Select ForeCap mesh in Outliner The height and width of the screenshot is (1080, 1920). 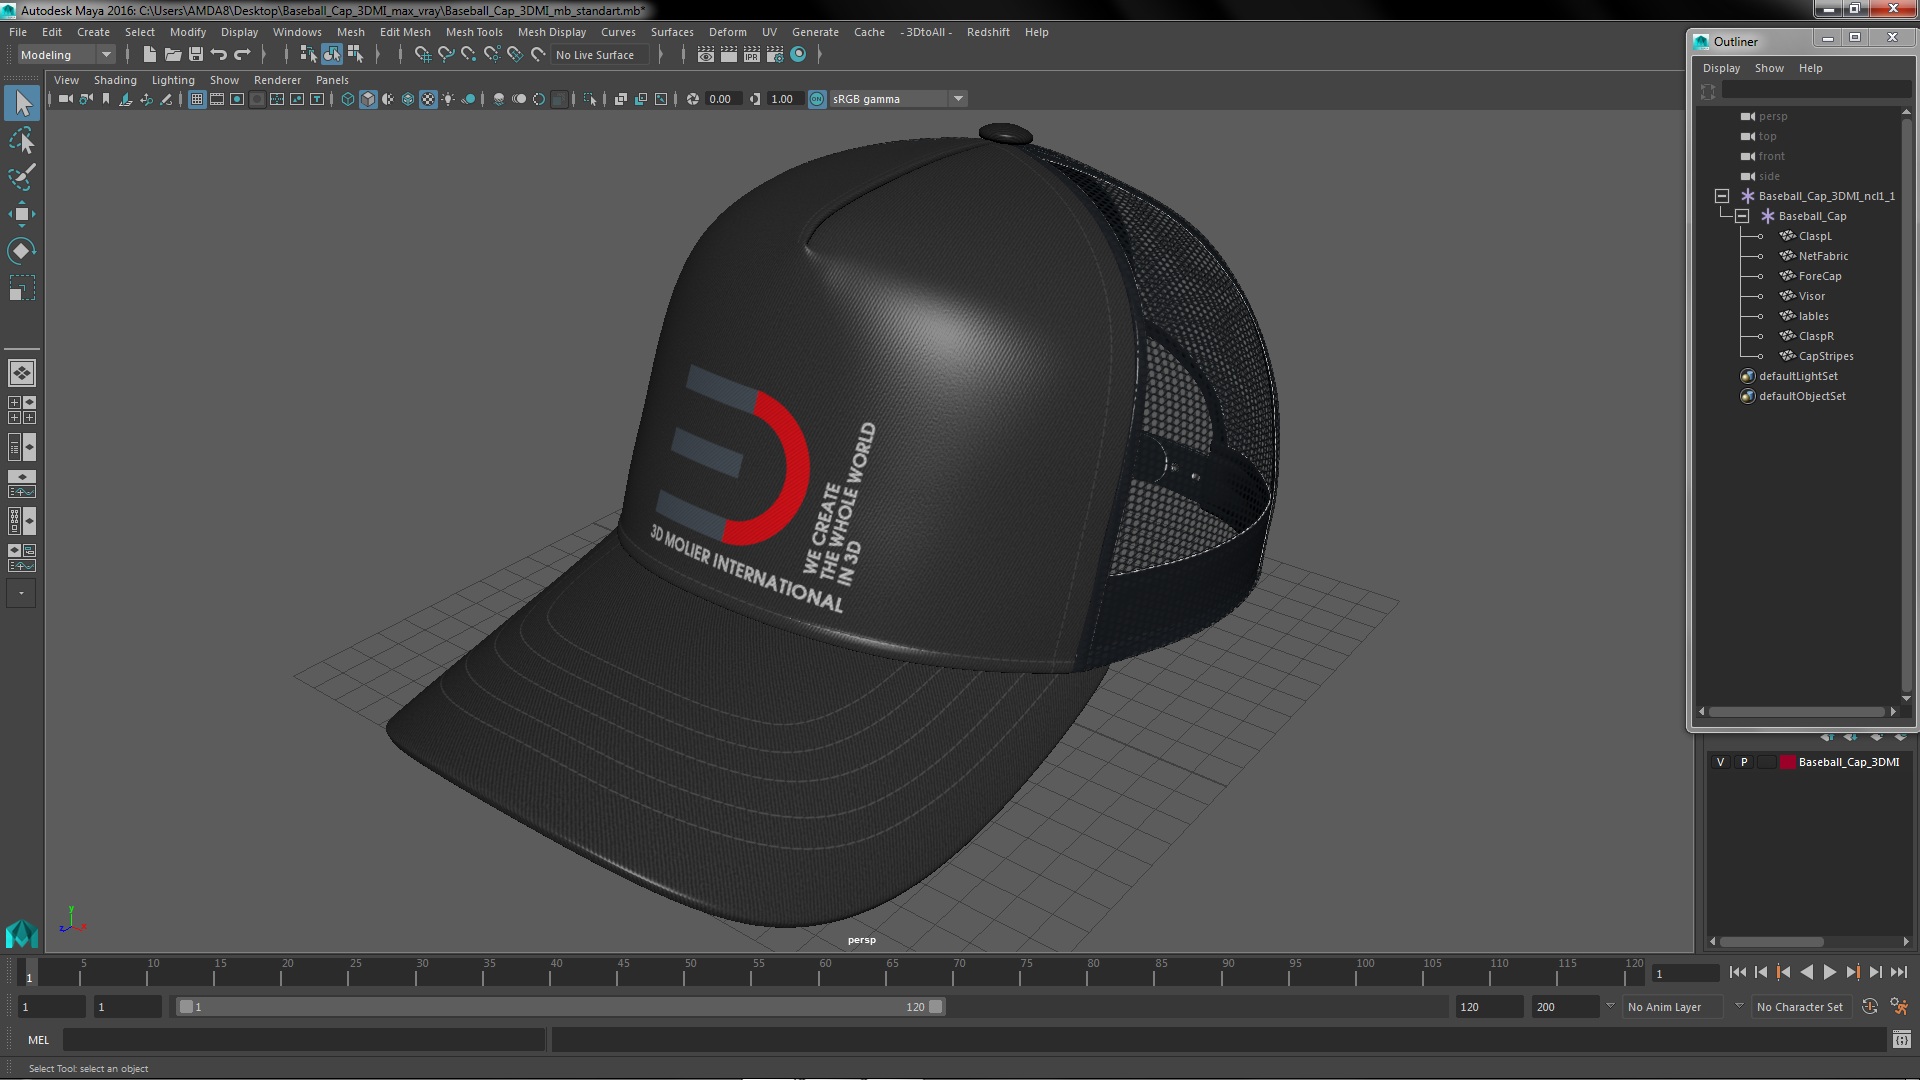point(1819,276)
